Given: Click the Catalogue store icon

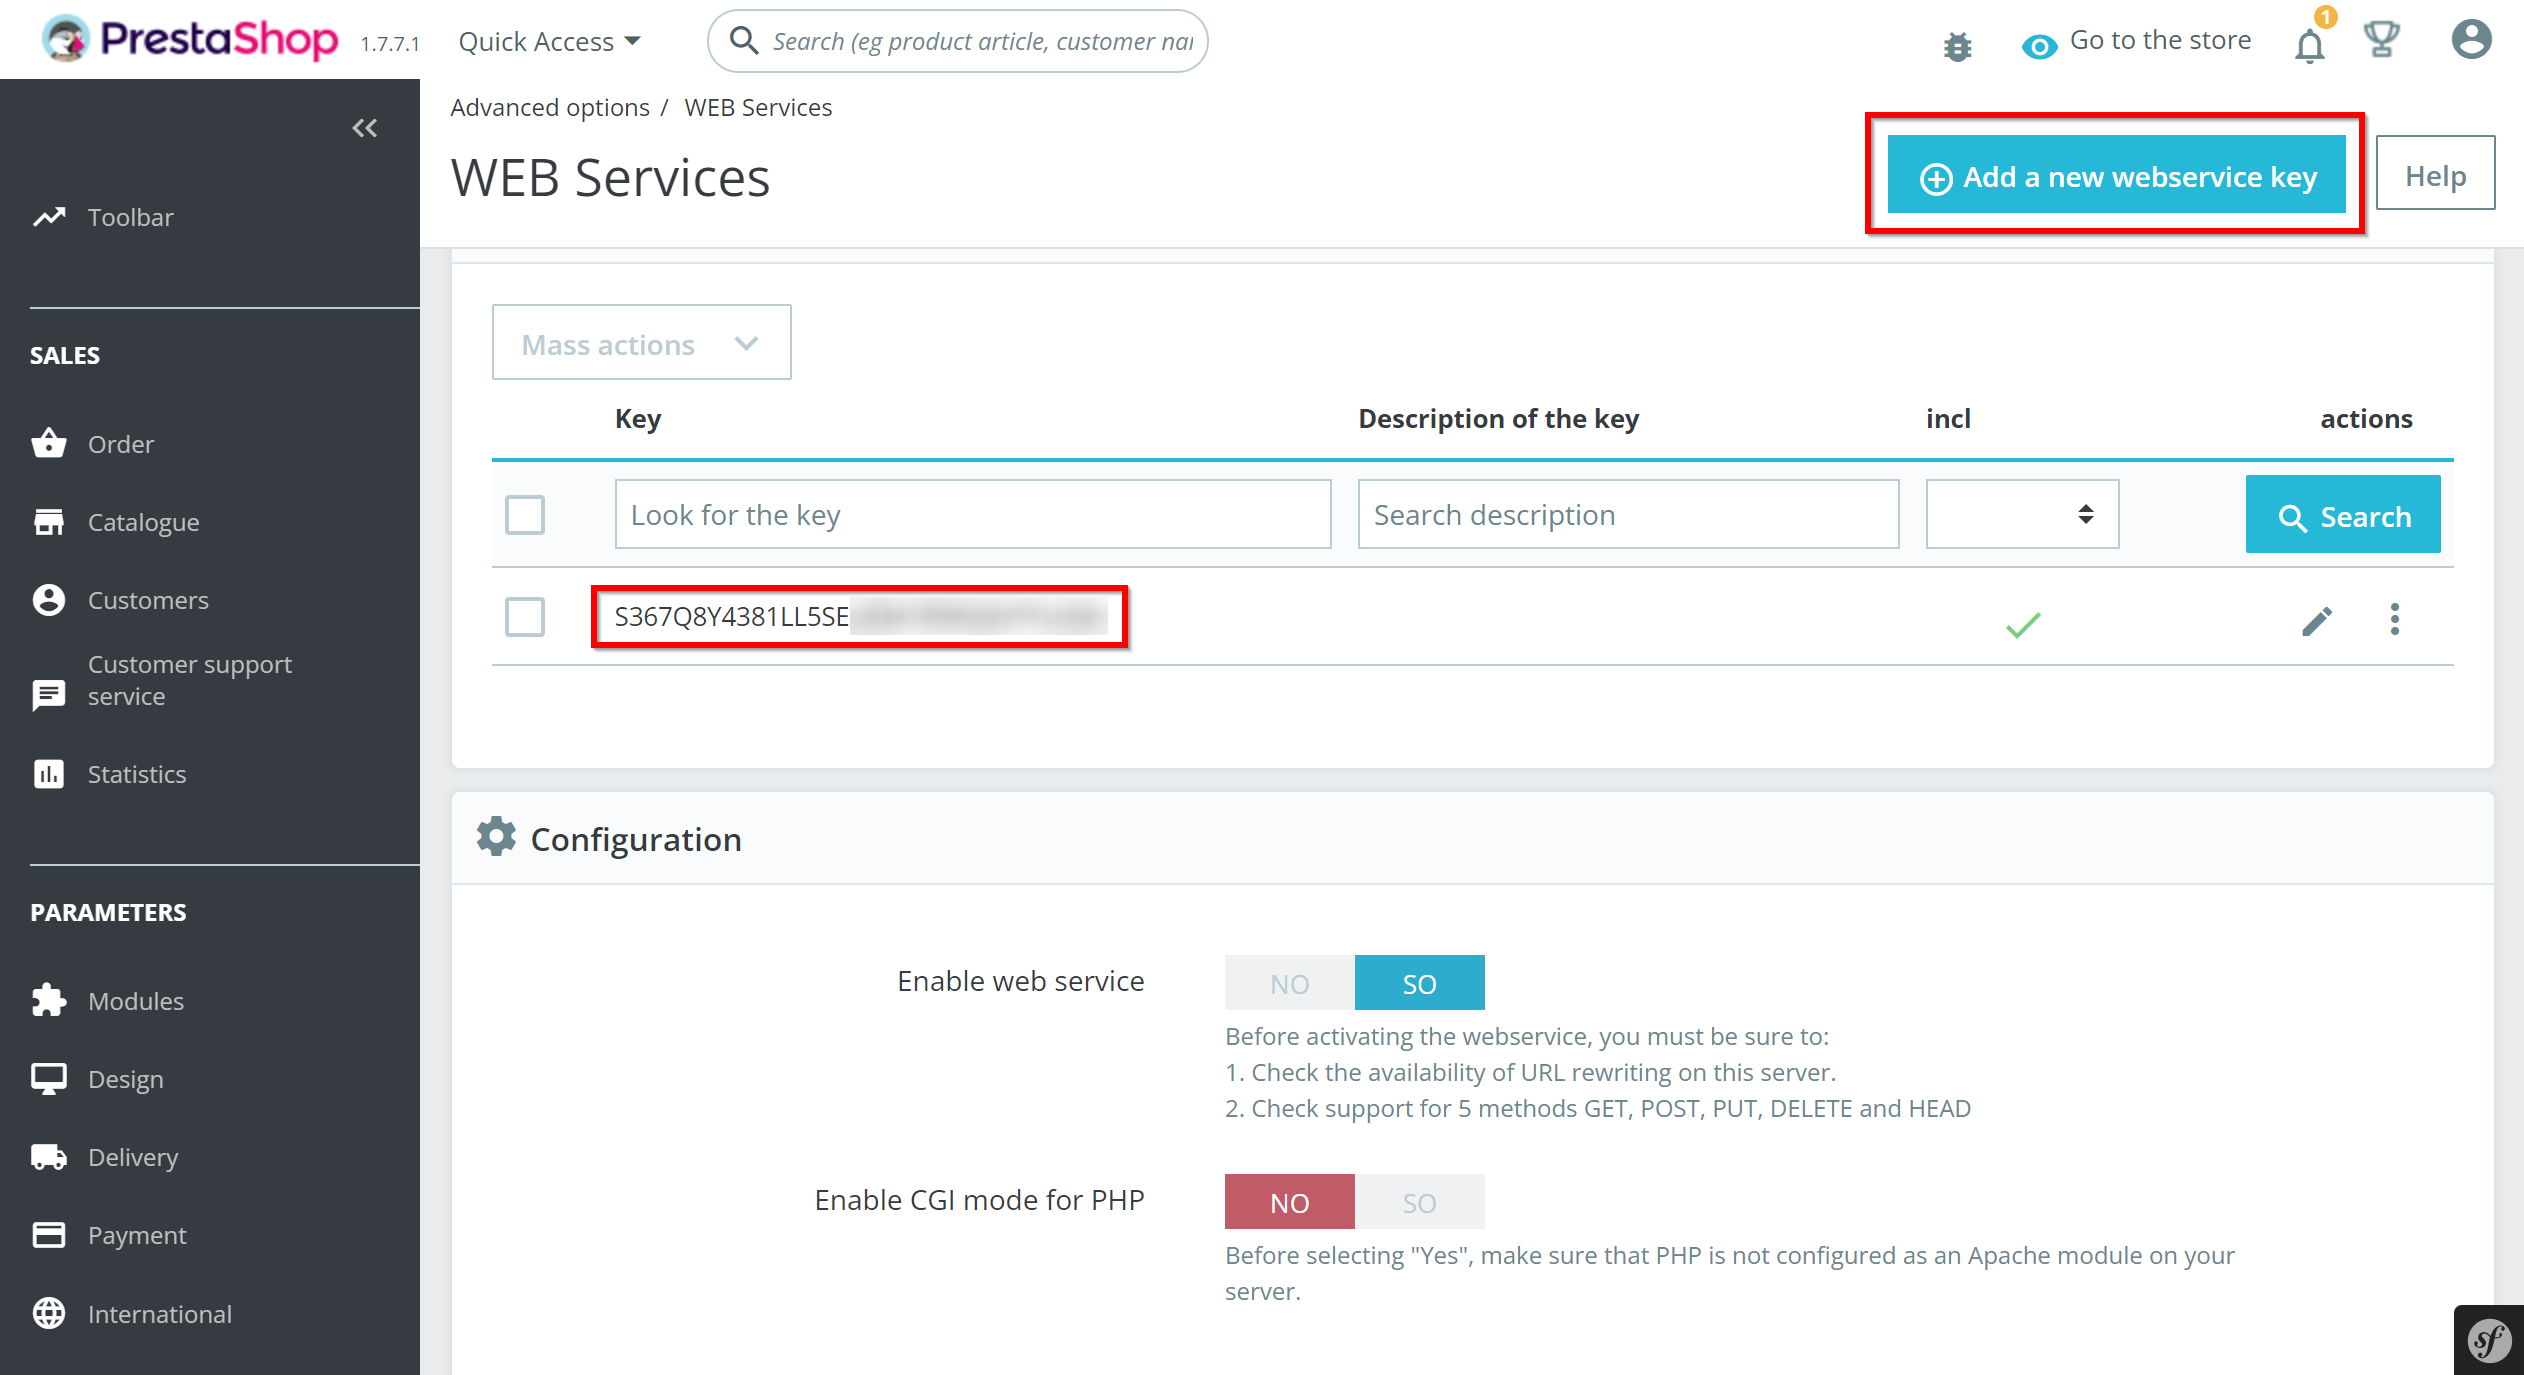Looking at the screenshot, I should (x=49, y=522).
